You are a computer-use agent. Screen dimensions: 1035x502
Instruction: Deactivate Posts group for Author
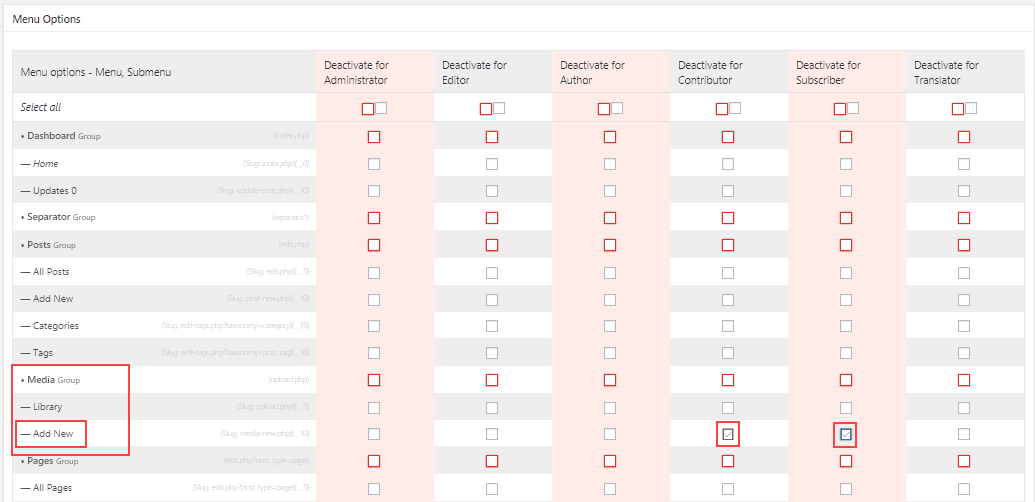[610, 245]
